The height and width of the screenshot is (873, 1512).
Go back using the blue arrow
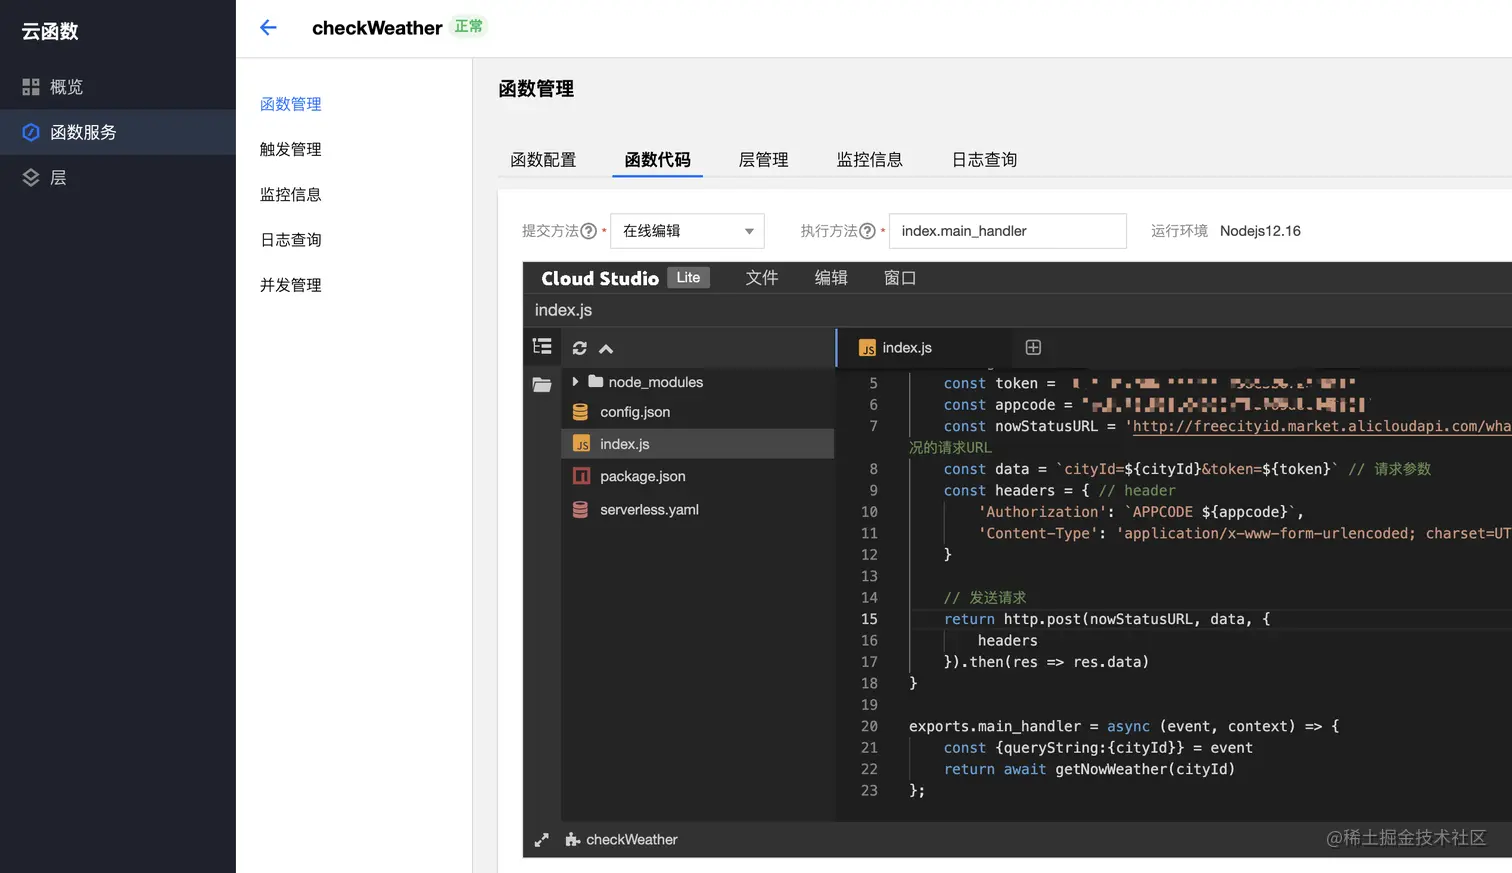click(x=268, y=28)
